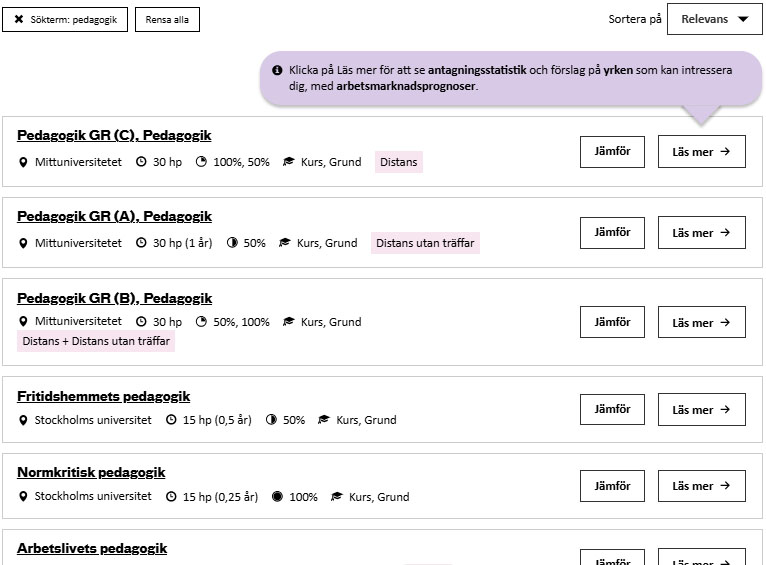Toggle Jämför for Pedagogik GR (C)
This screenshot has width=766, height=565.
click(612, 151)
